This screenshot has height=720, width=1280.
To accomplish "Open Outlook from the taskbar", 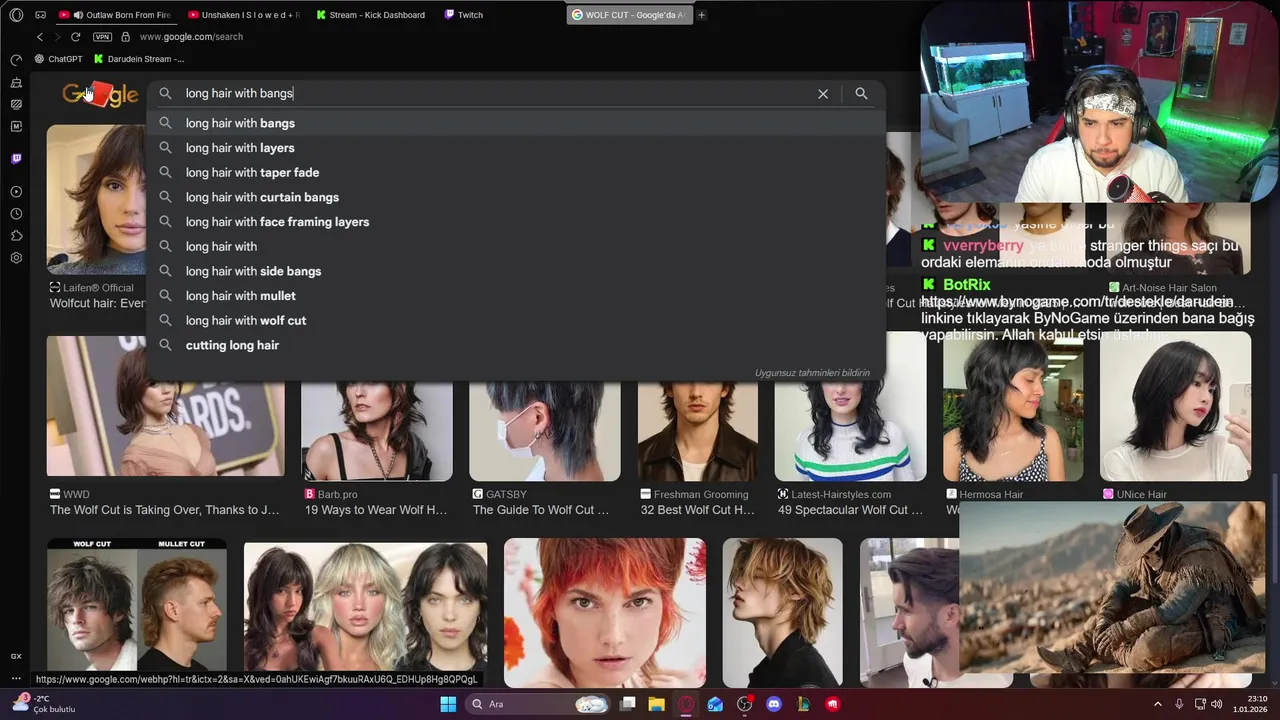I will point(715,704).
